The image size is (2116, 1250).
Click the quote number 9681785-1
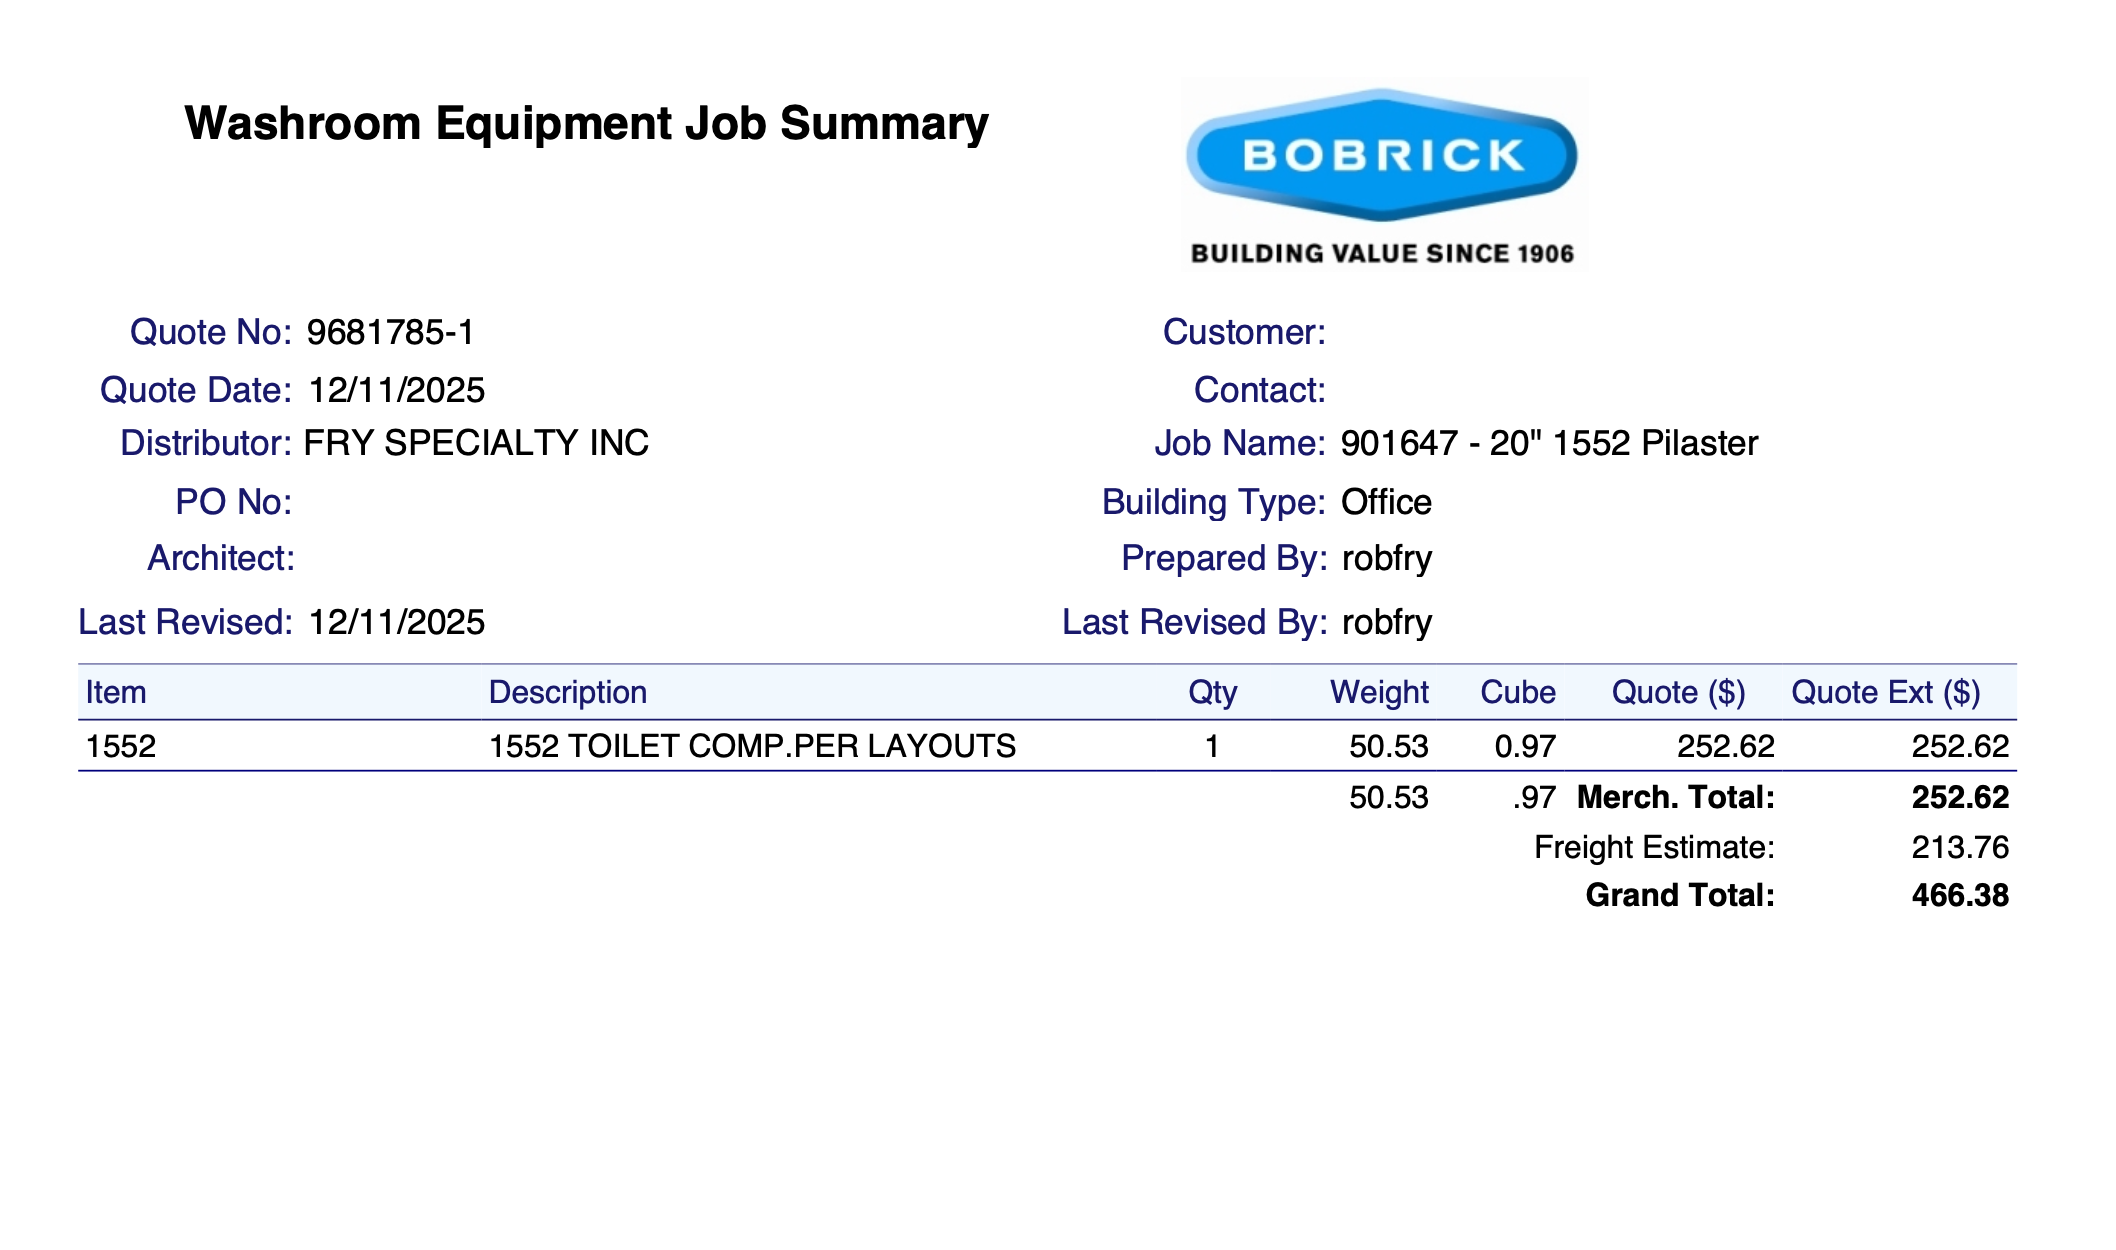[390, 332]
